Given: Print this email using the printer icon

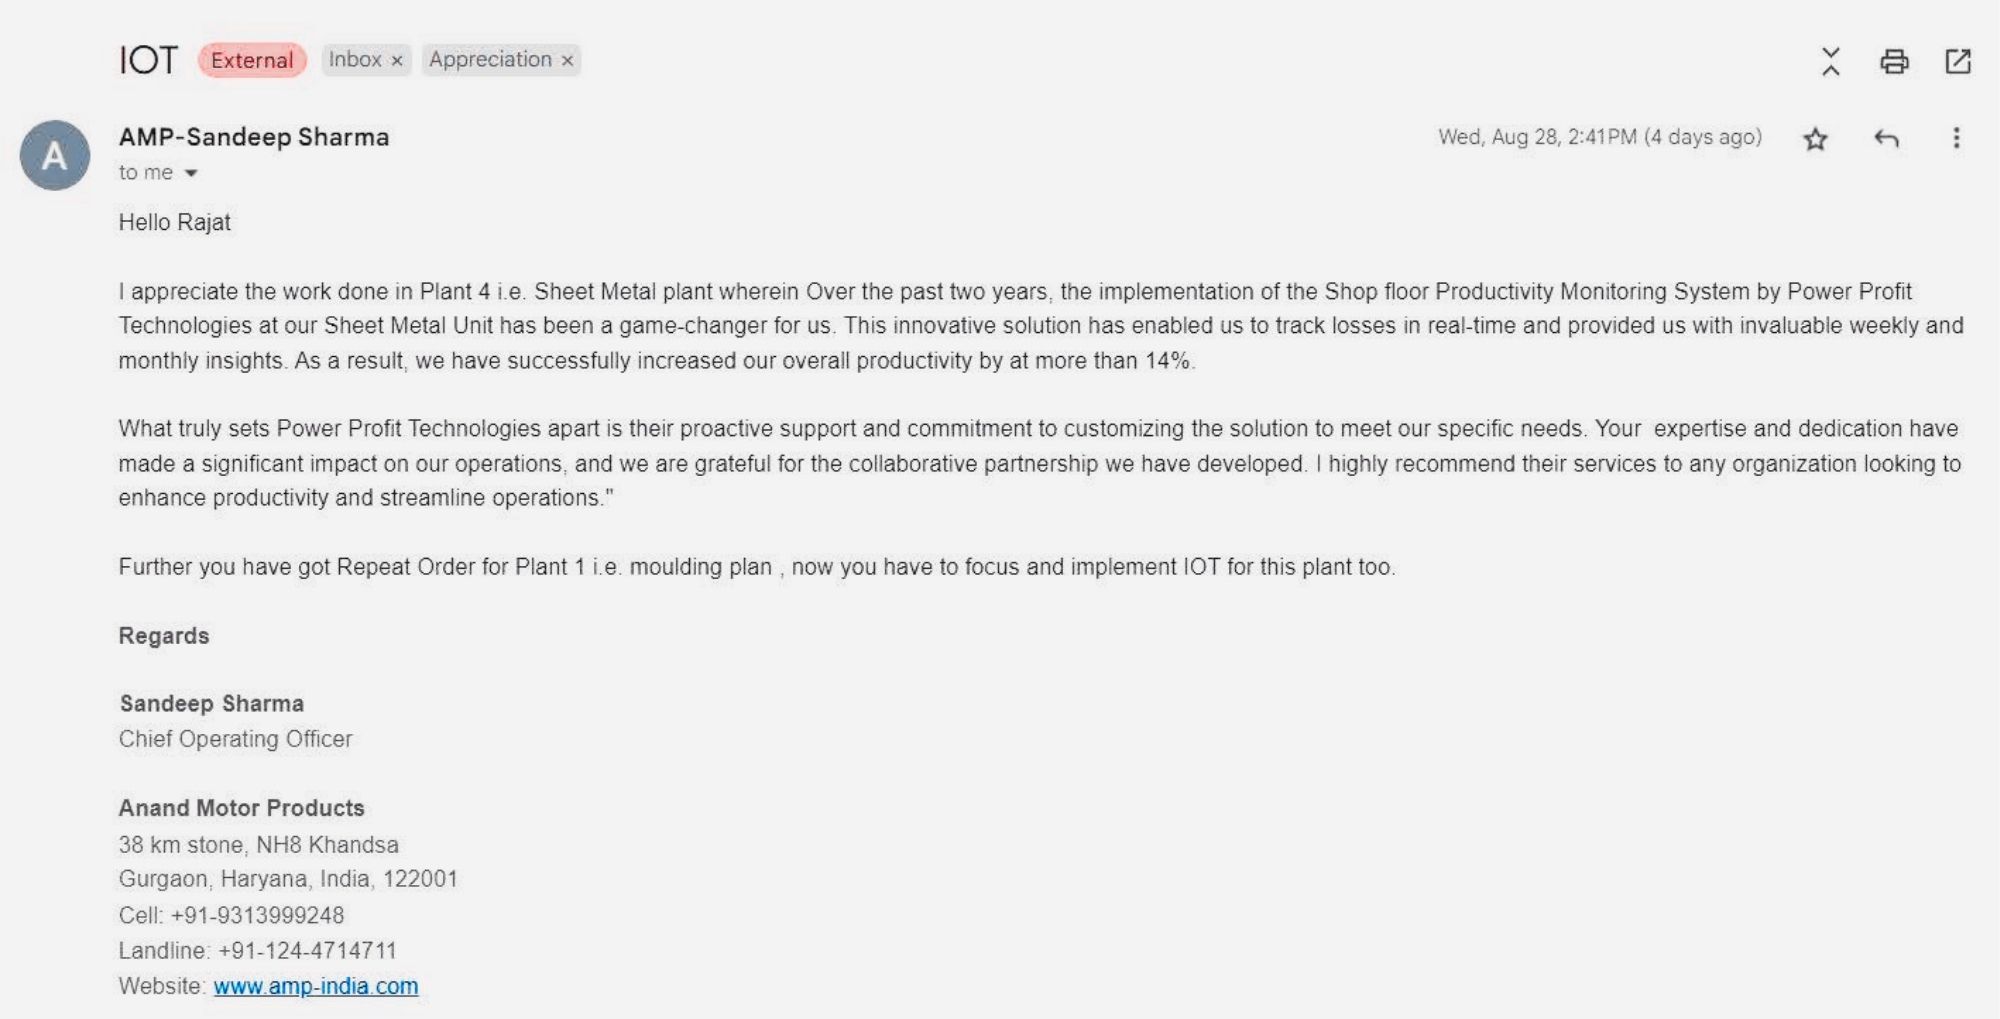Looking at the screenshot, I should 1893,62.
